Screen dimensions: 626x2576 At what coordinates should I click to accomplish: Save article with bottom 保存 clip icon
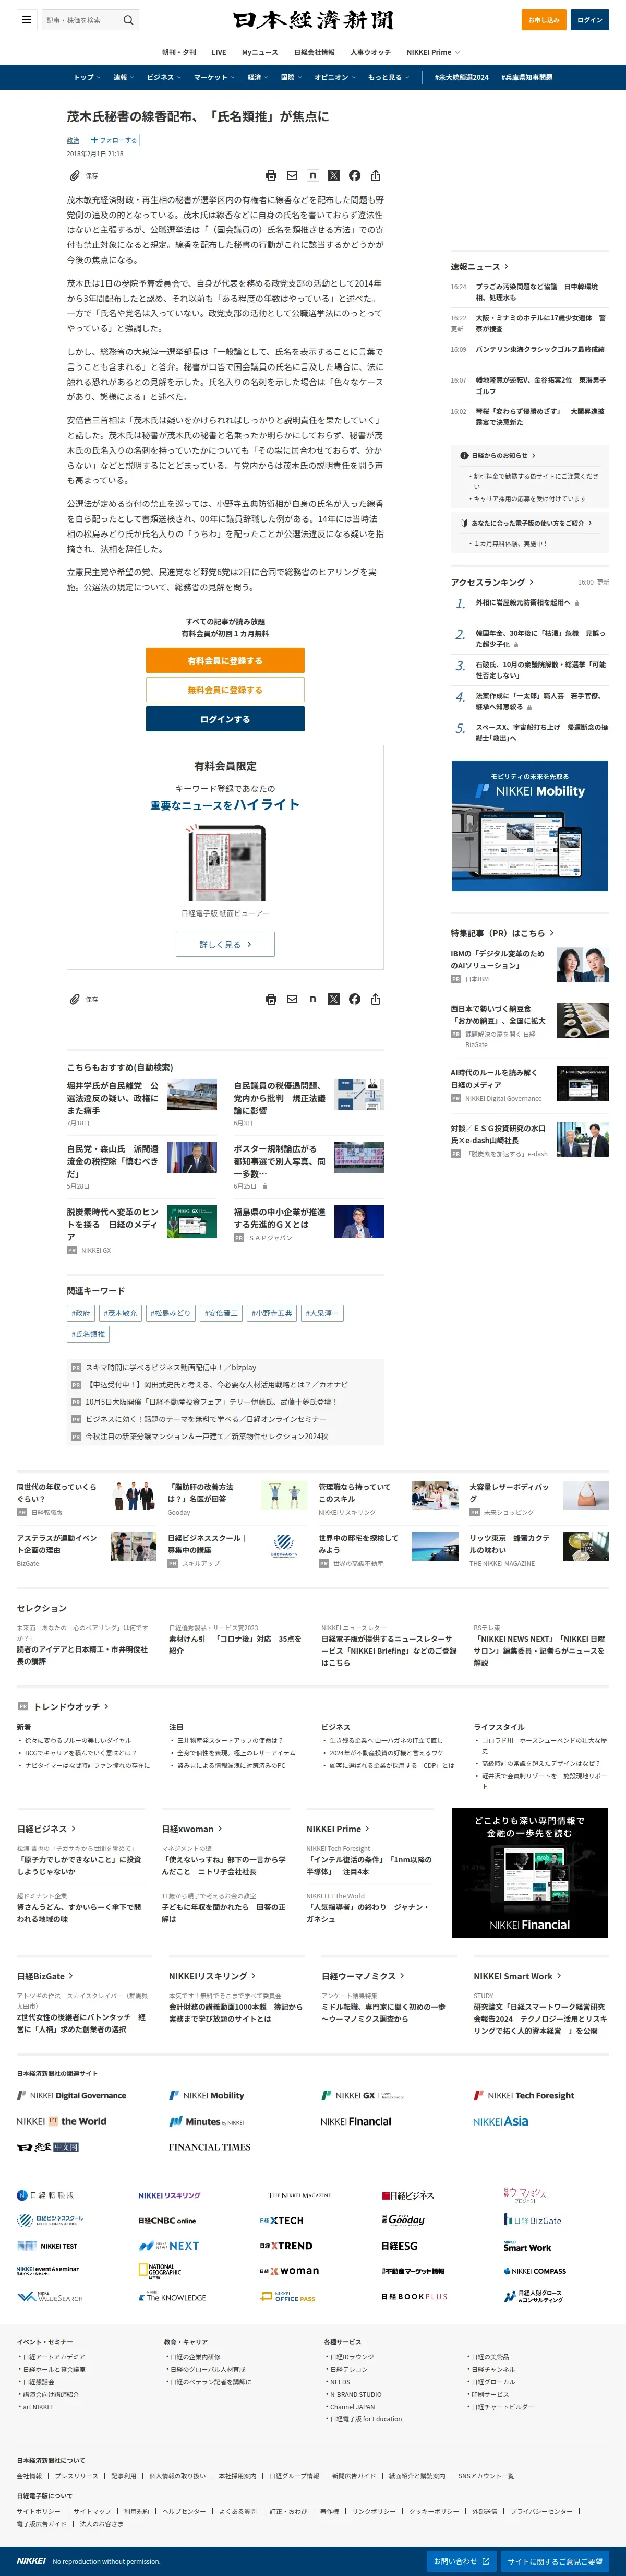click(x=83, y=999)
